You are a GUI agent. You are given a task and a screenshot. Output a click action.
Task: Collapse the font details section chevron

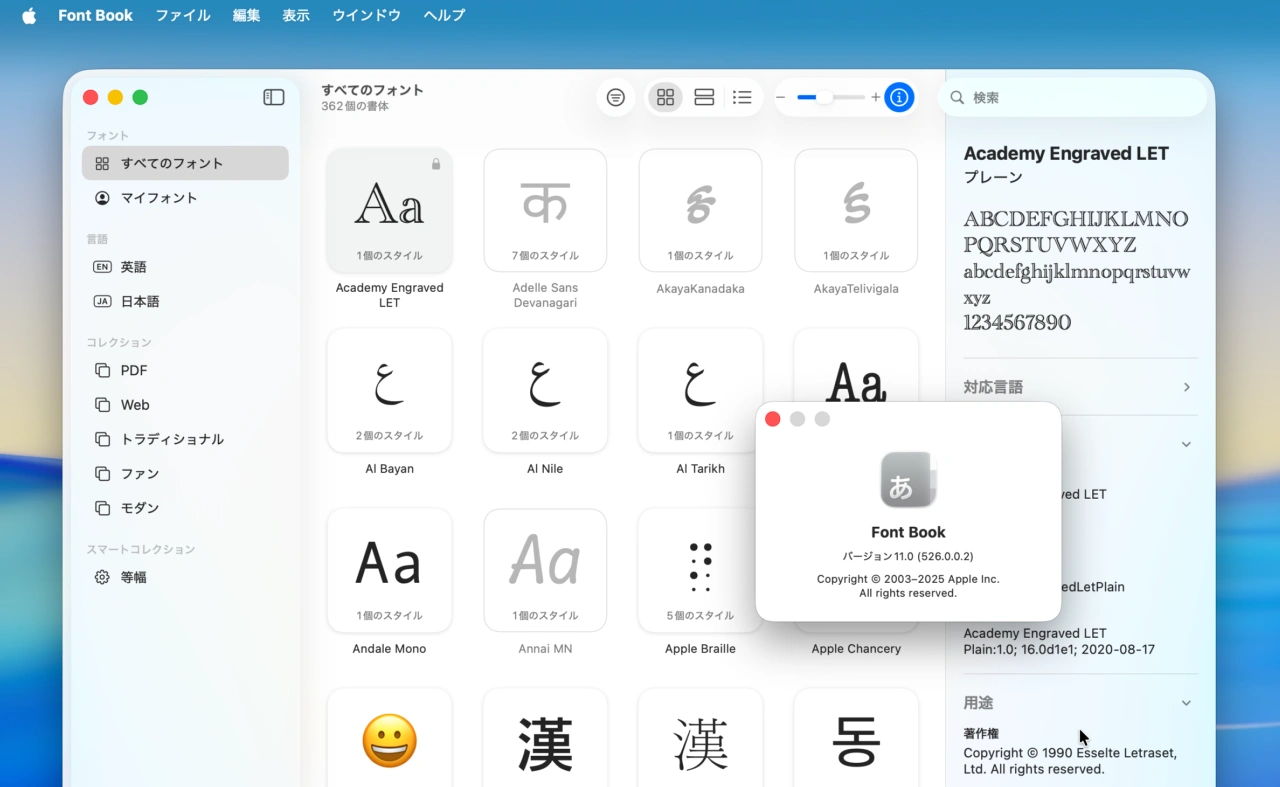click(x=1186, y=444)
